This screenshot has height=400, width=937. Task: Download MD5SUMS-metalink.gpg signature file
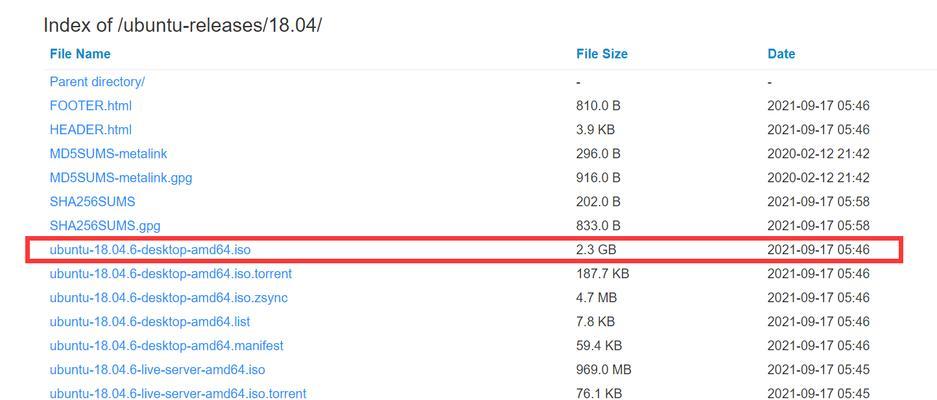(121, 178)
